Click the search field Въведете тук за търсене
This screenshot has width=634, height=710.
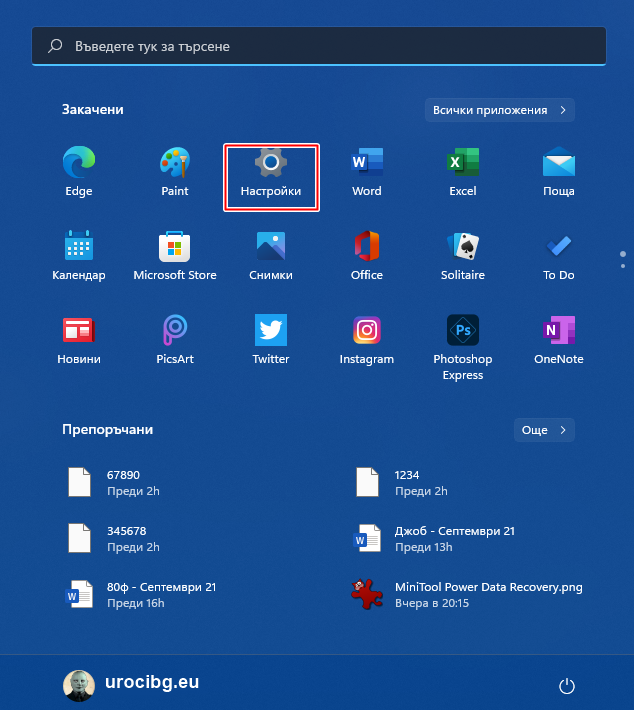[319, 46]
